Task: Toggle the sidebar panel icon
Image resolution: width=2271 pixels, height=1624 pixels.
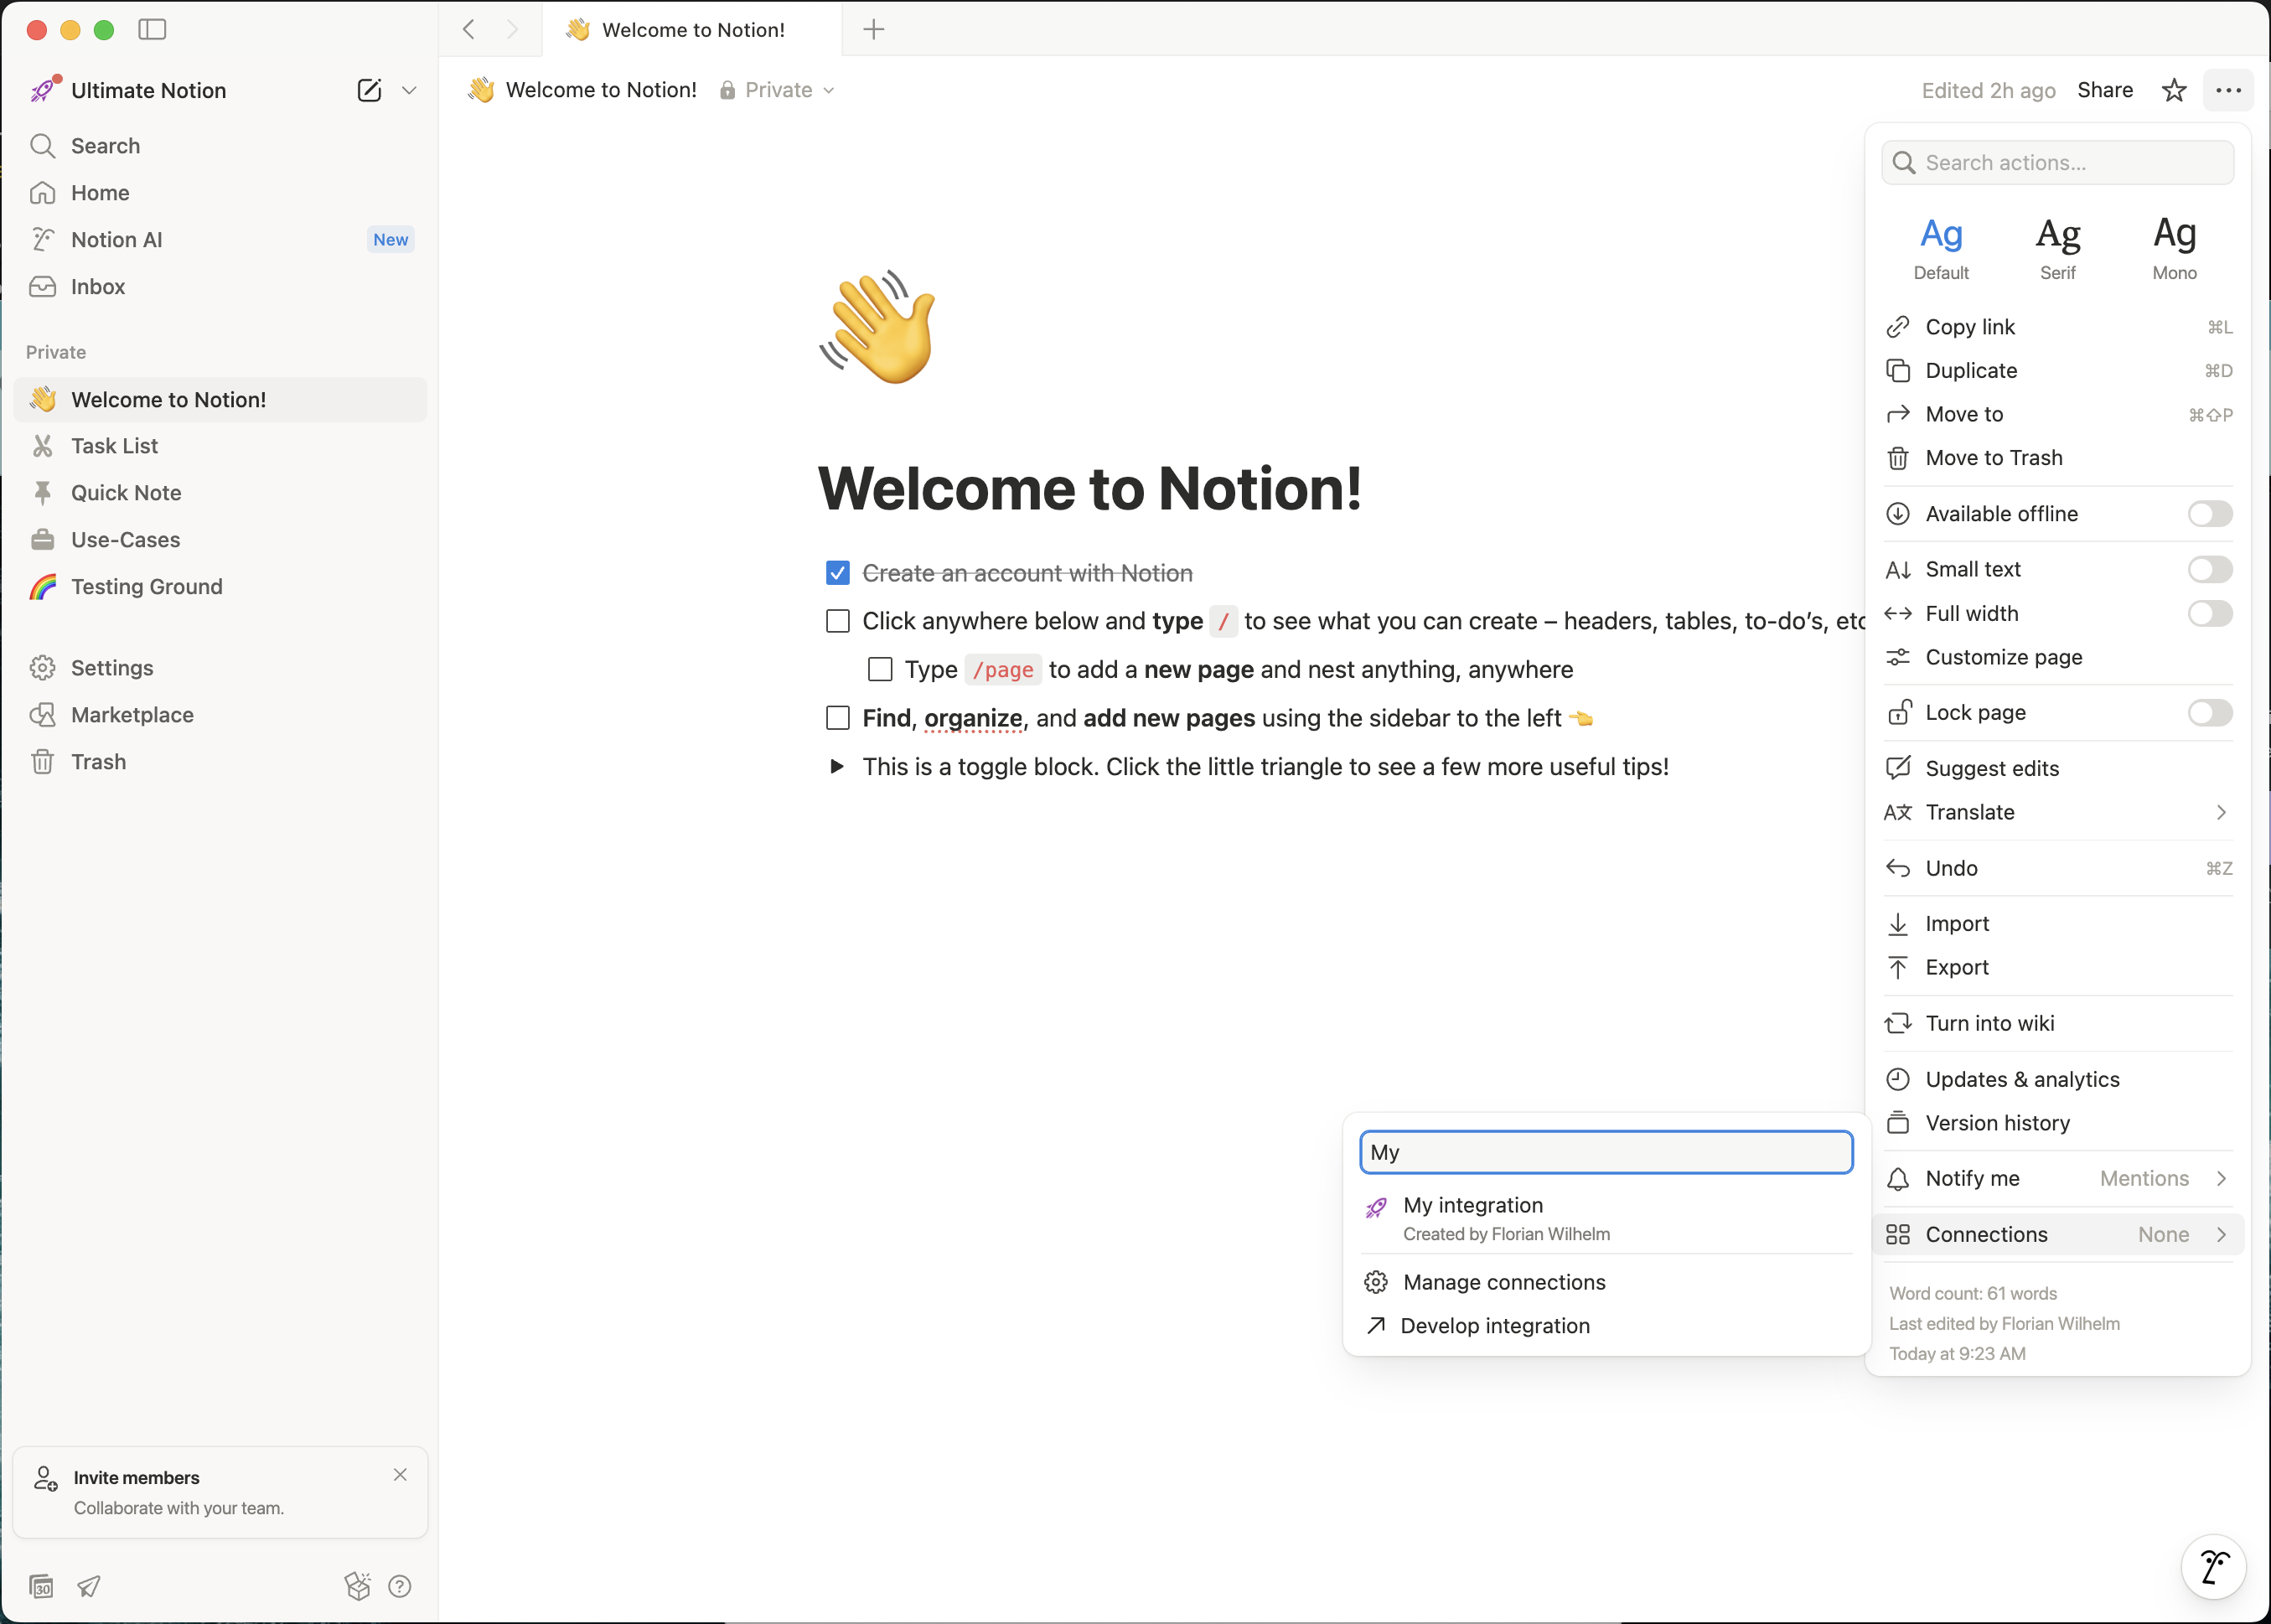Action: 152,30
